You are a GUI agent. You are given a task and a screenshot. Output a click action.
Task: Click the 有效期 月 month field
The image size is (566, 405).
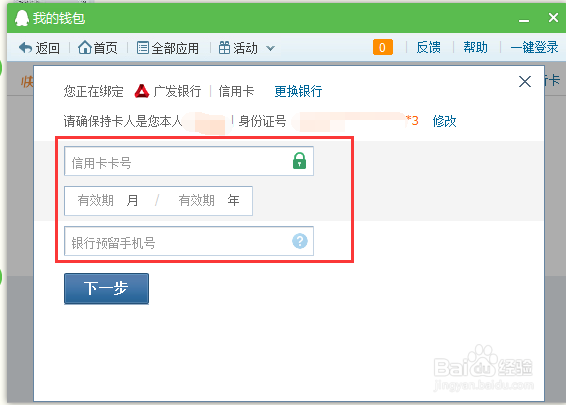coord(108,201)
